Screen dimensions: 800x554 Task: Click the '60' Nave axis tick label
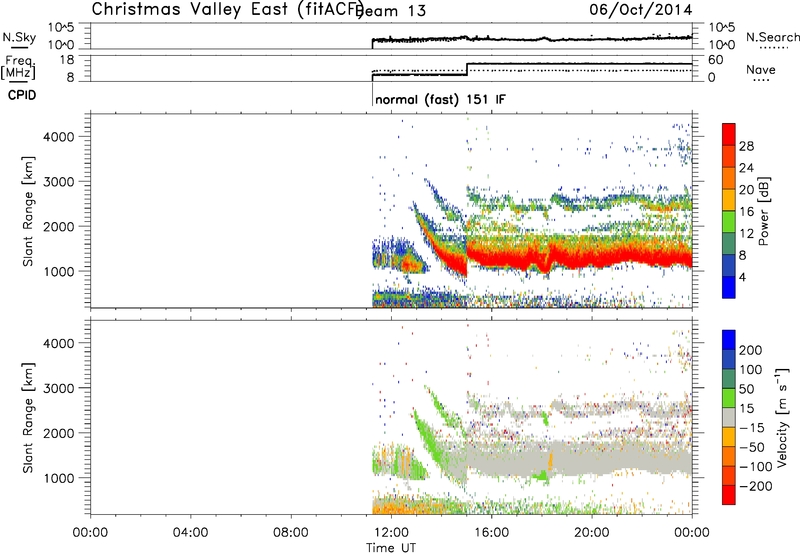pyautogui.click(x=716, y=60)
